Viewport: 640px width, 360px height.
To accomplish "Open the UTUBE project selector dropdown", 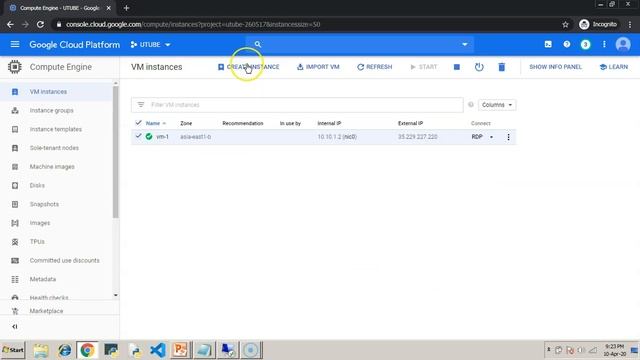I will (150, 44).
